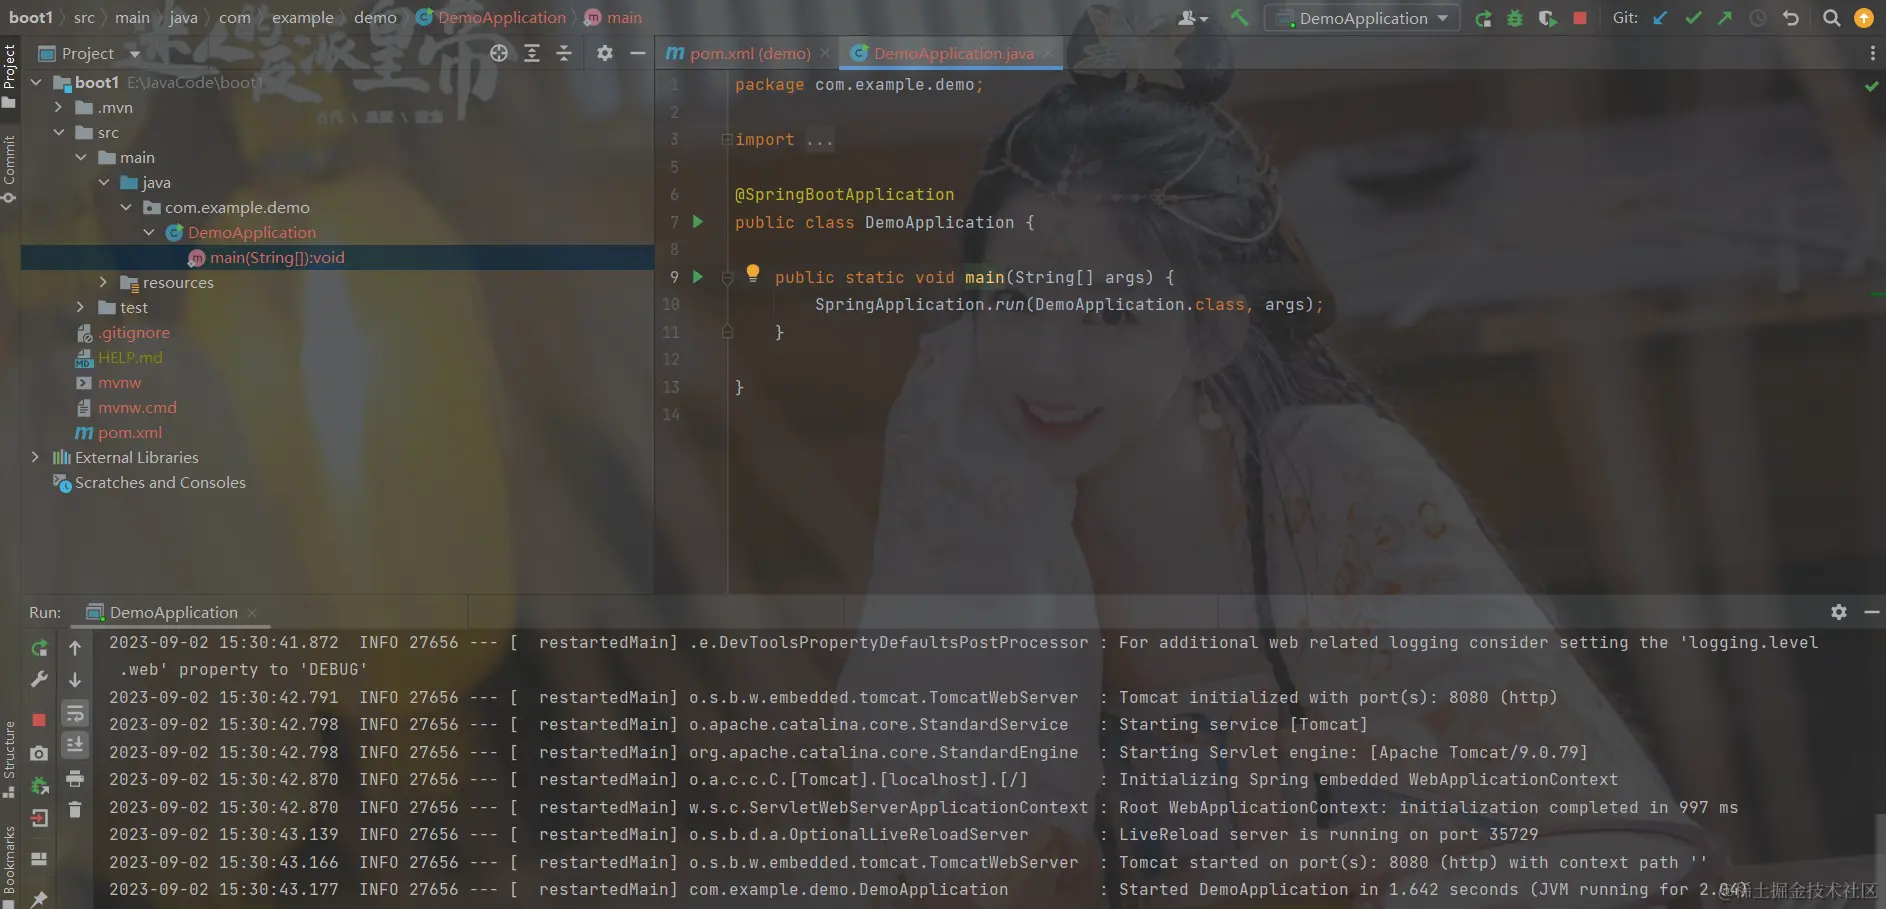Push commits with the green Git arrow

(x=1725, y=18)
